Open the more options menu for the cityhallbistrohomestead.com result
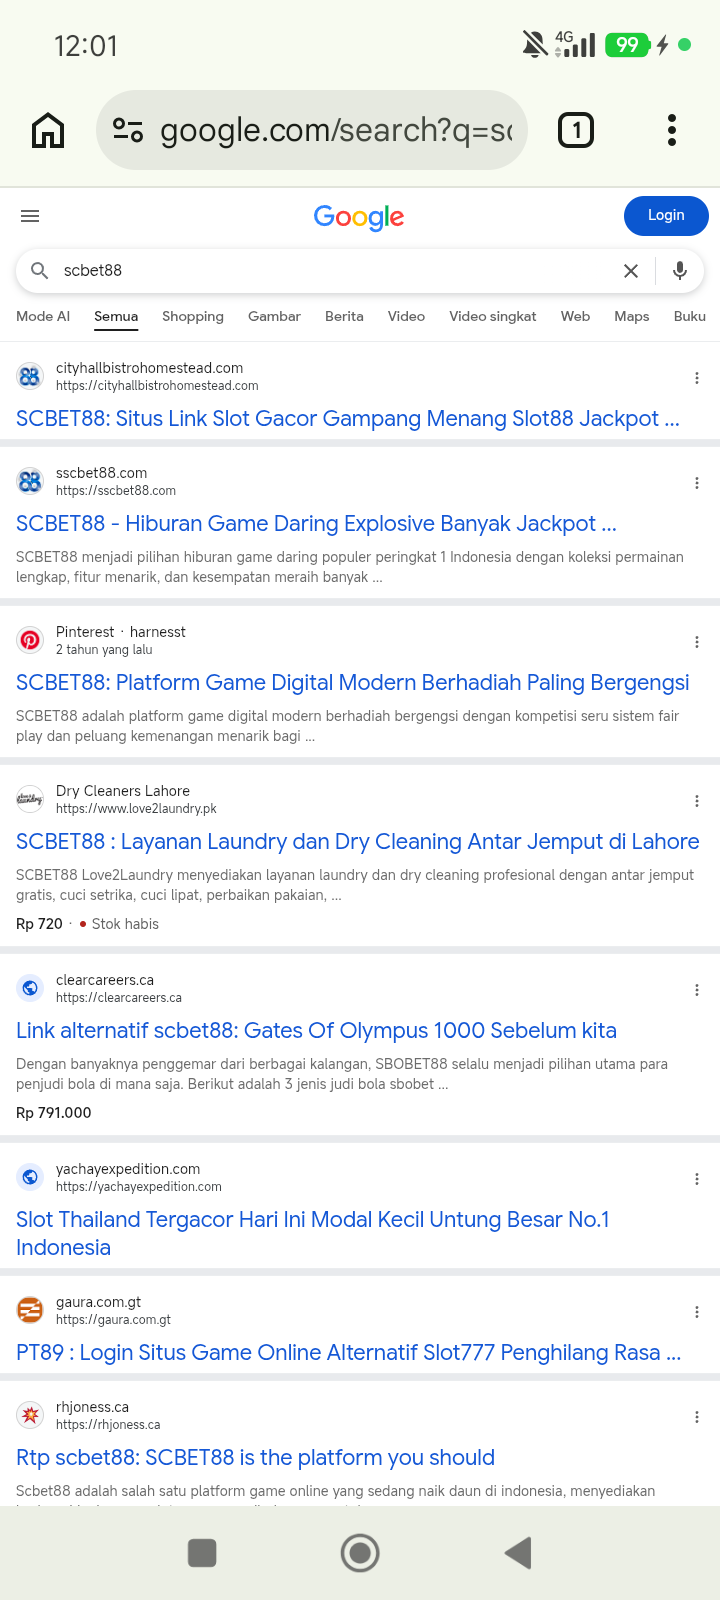 pos(697,378)
